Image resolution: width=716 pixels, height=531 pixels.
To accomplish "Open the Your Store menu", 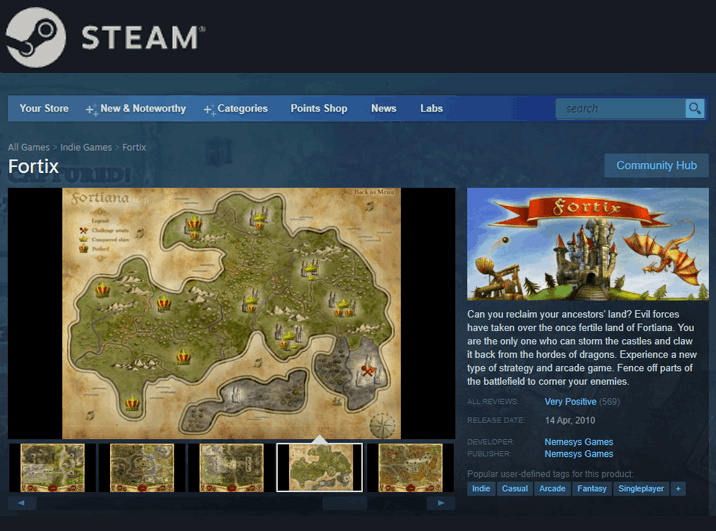I will pos(44,108).
